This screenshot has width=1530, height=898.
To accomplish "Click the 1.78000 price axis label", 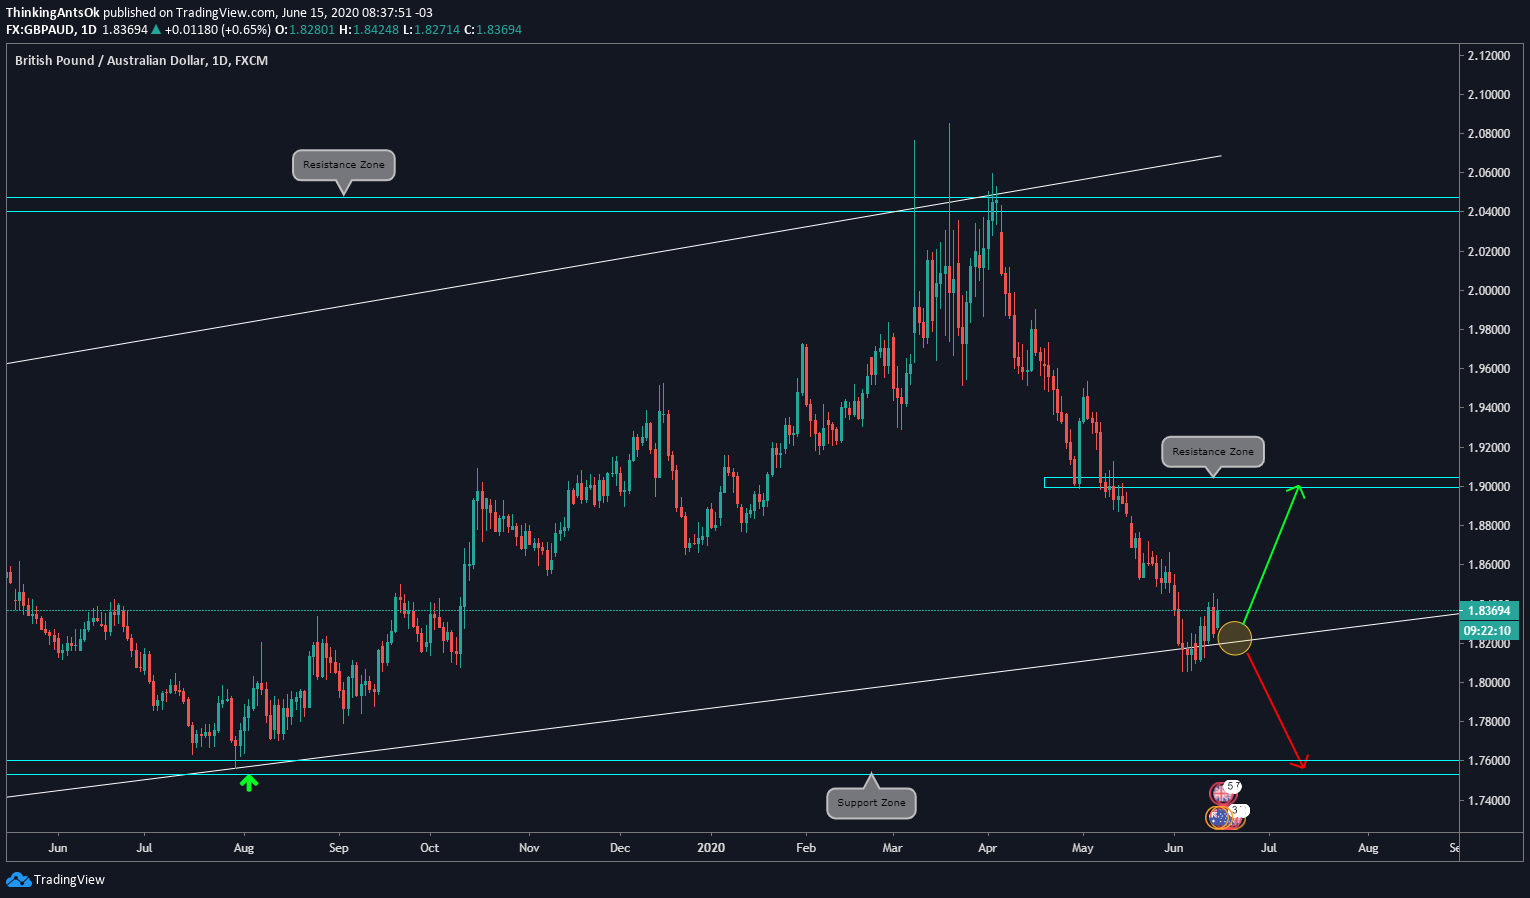I will (1488, 722).
